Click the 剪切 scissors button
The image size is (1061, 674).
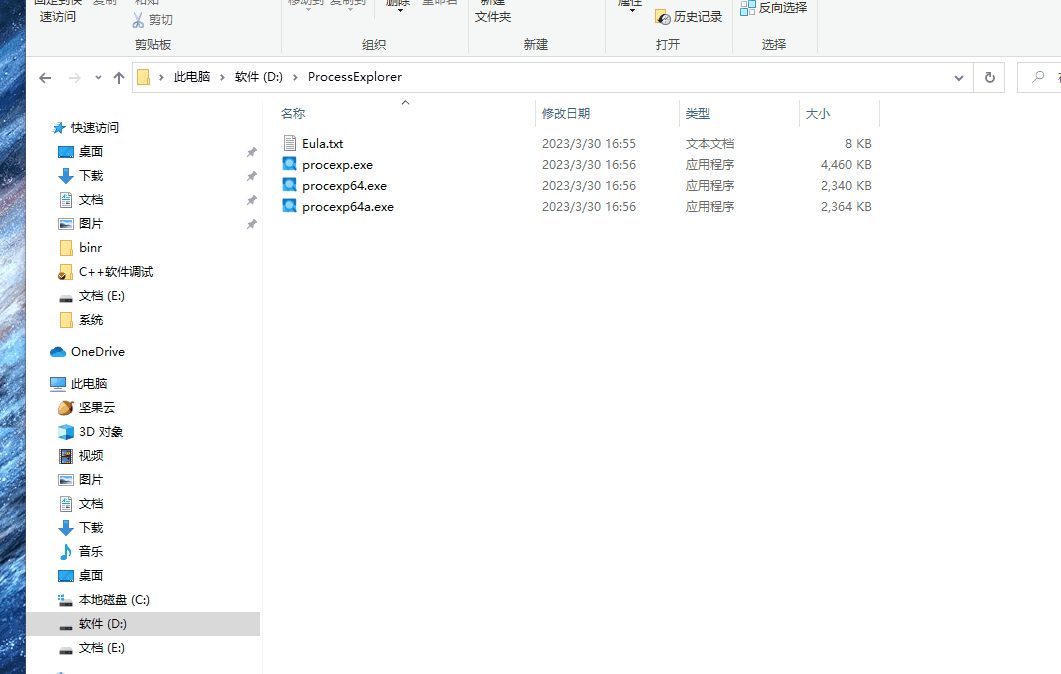[152, 20]
